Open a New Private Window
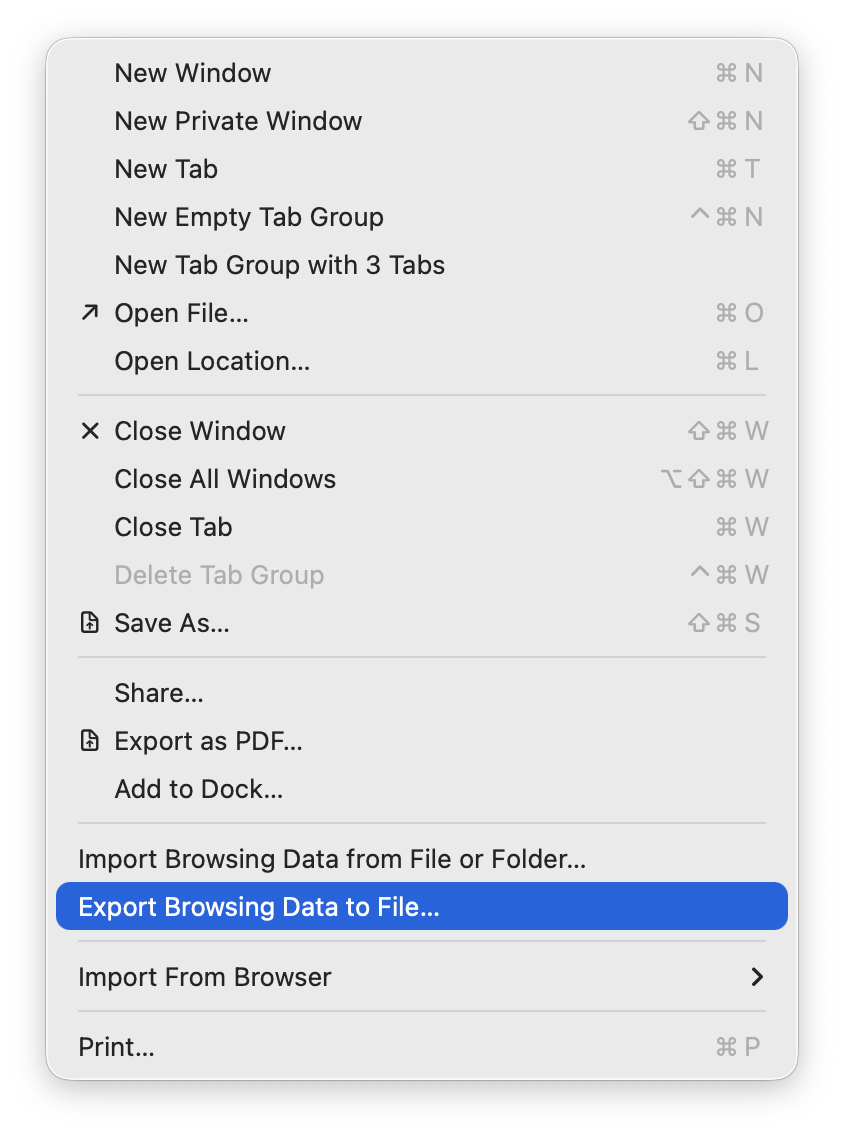 pyautogui.click(x=238, y=121)
